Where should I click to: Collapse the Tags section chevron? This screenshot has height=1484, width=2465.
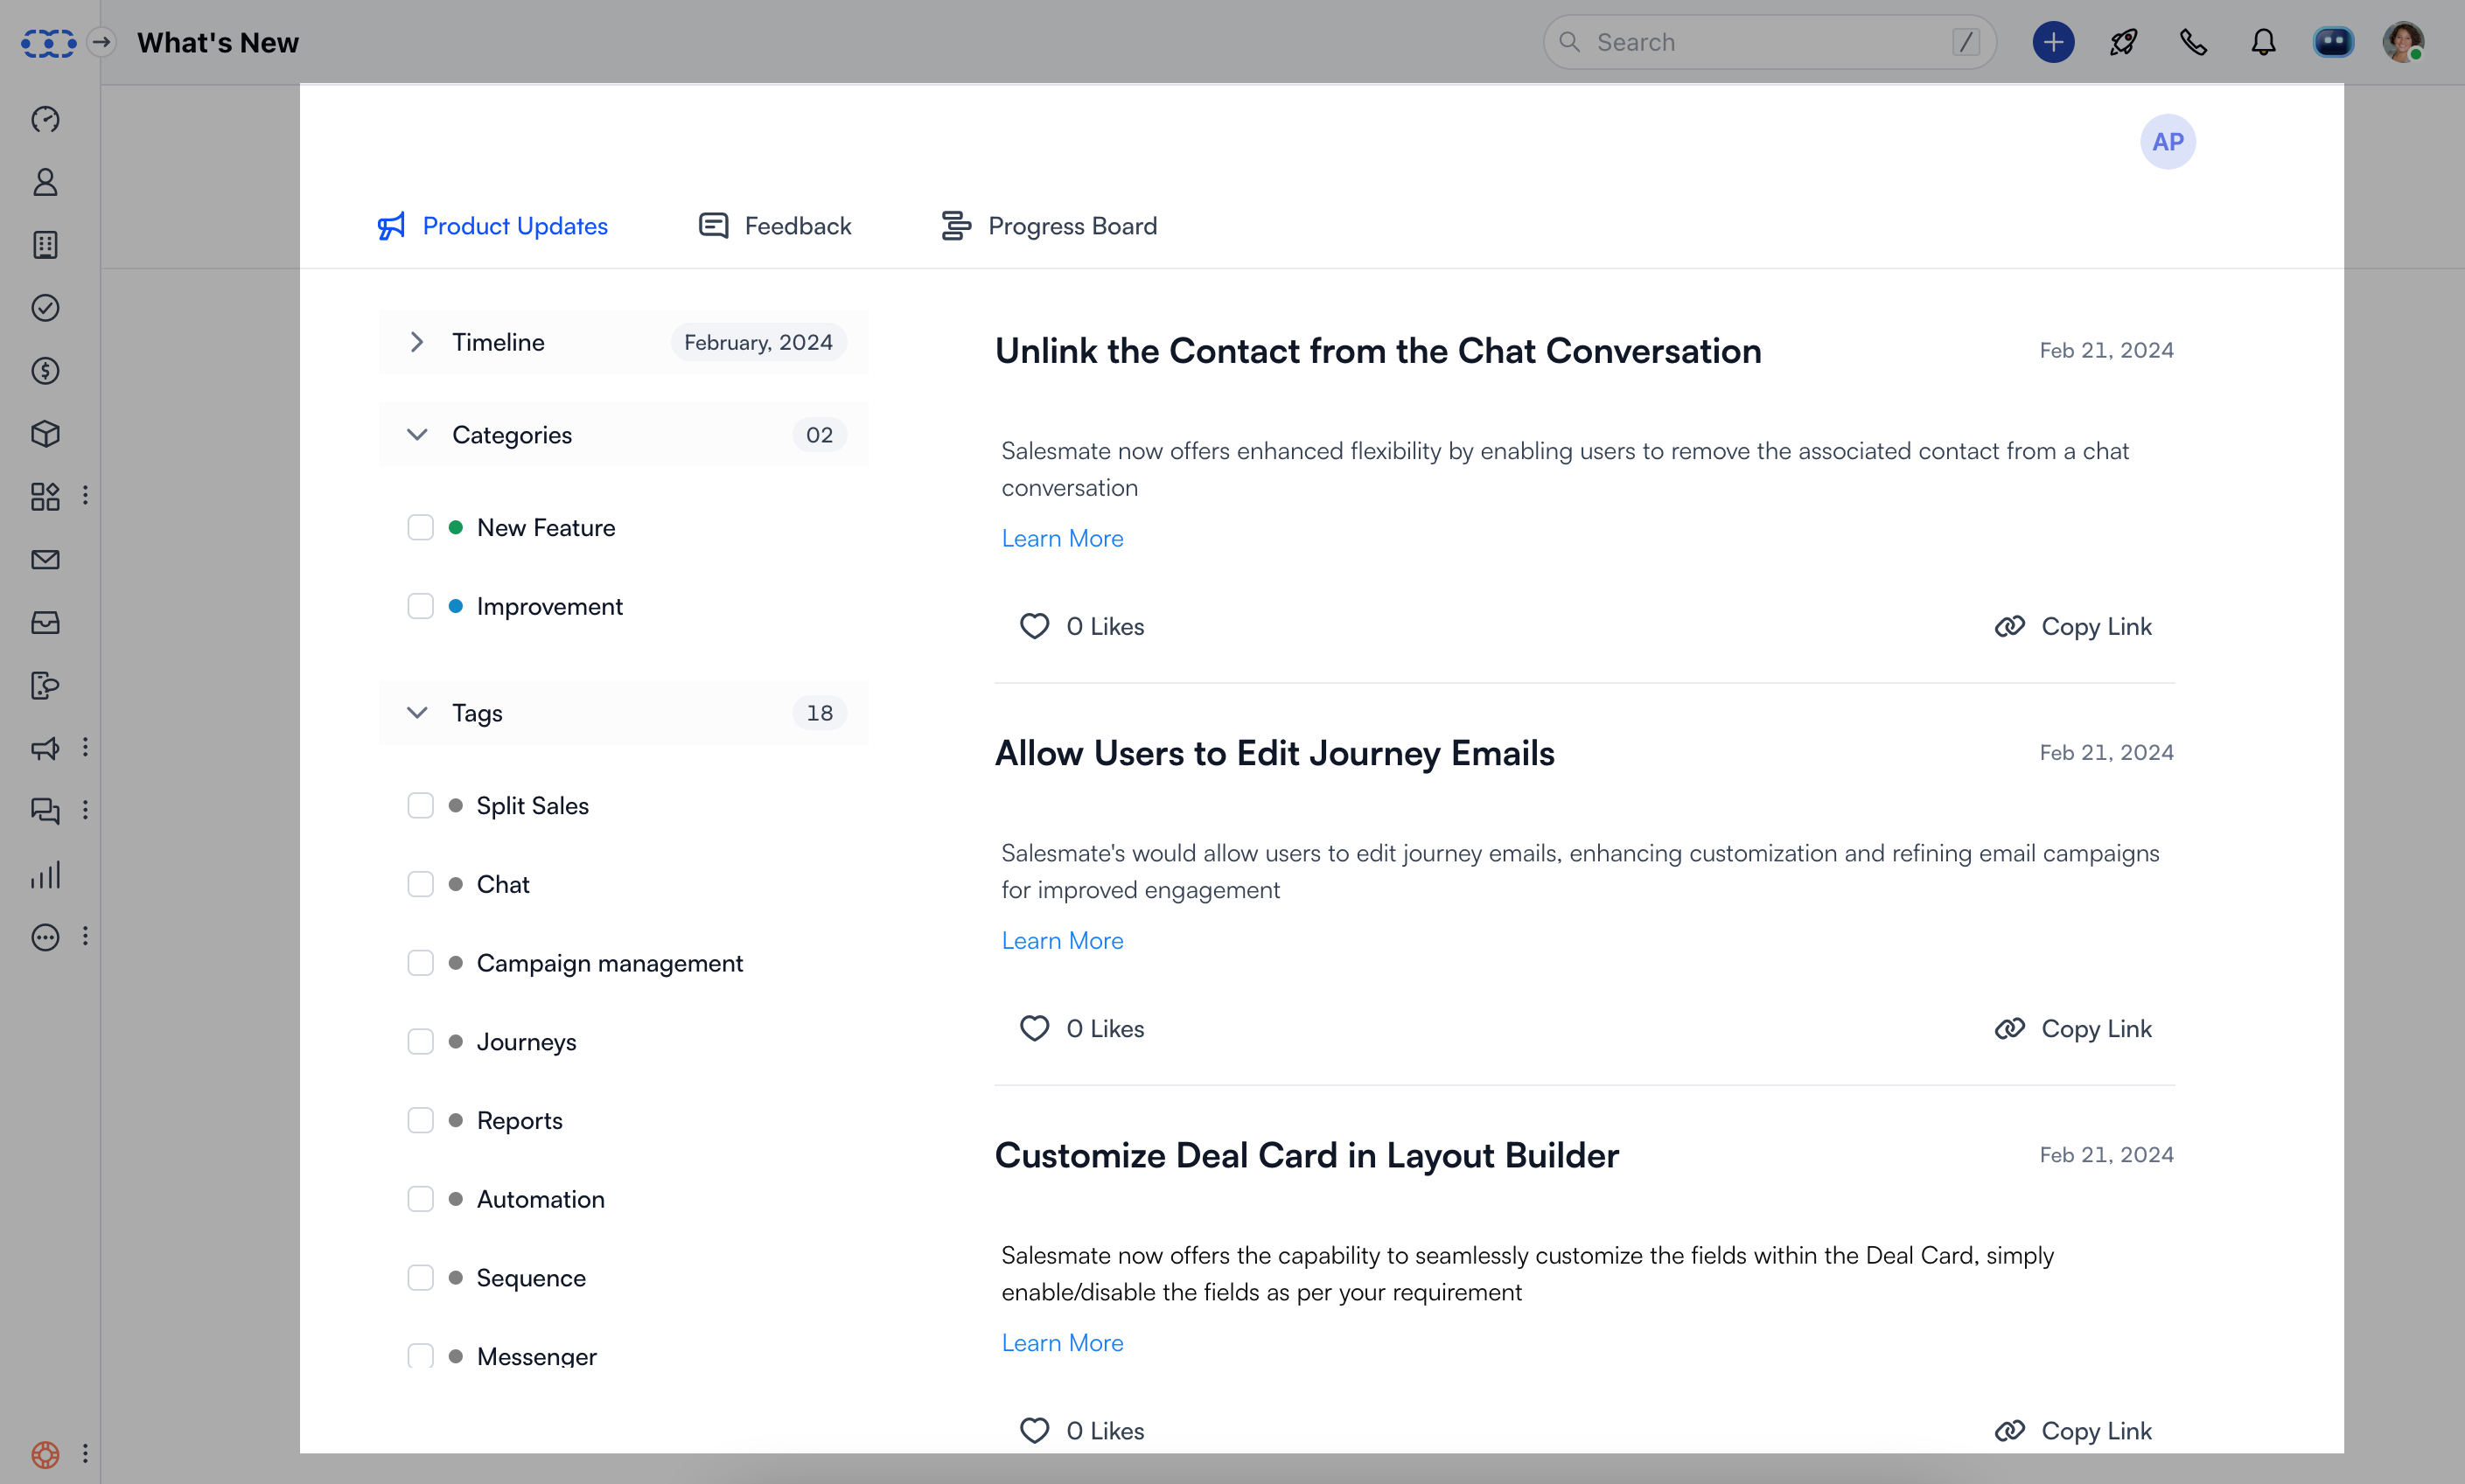point(417,712)
